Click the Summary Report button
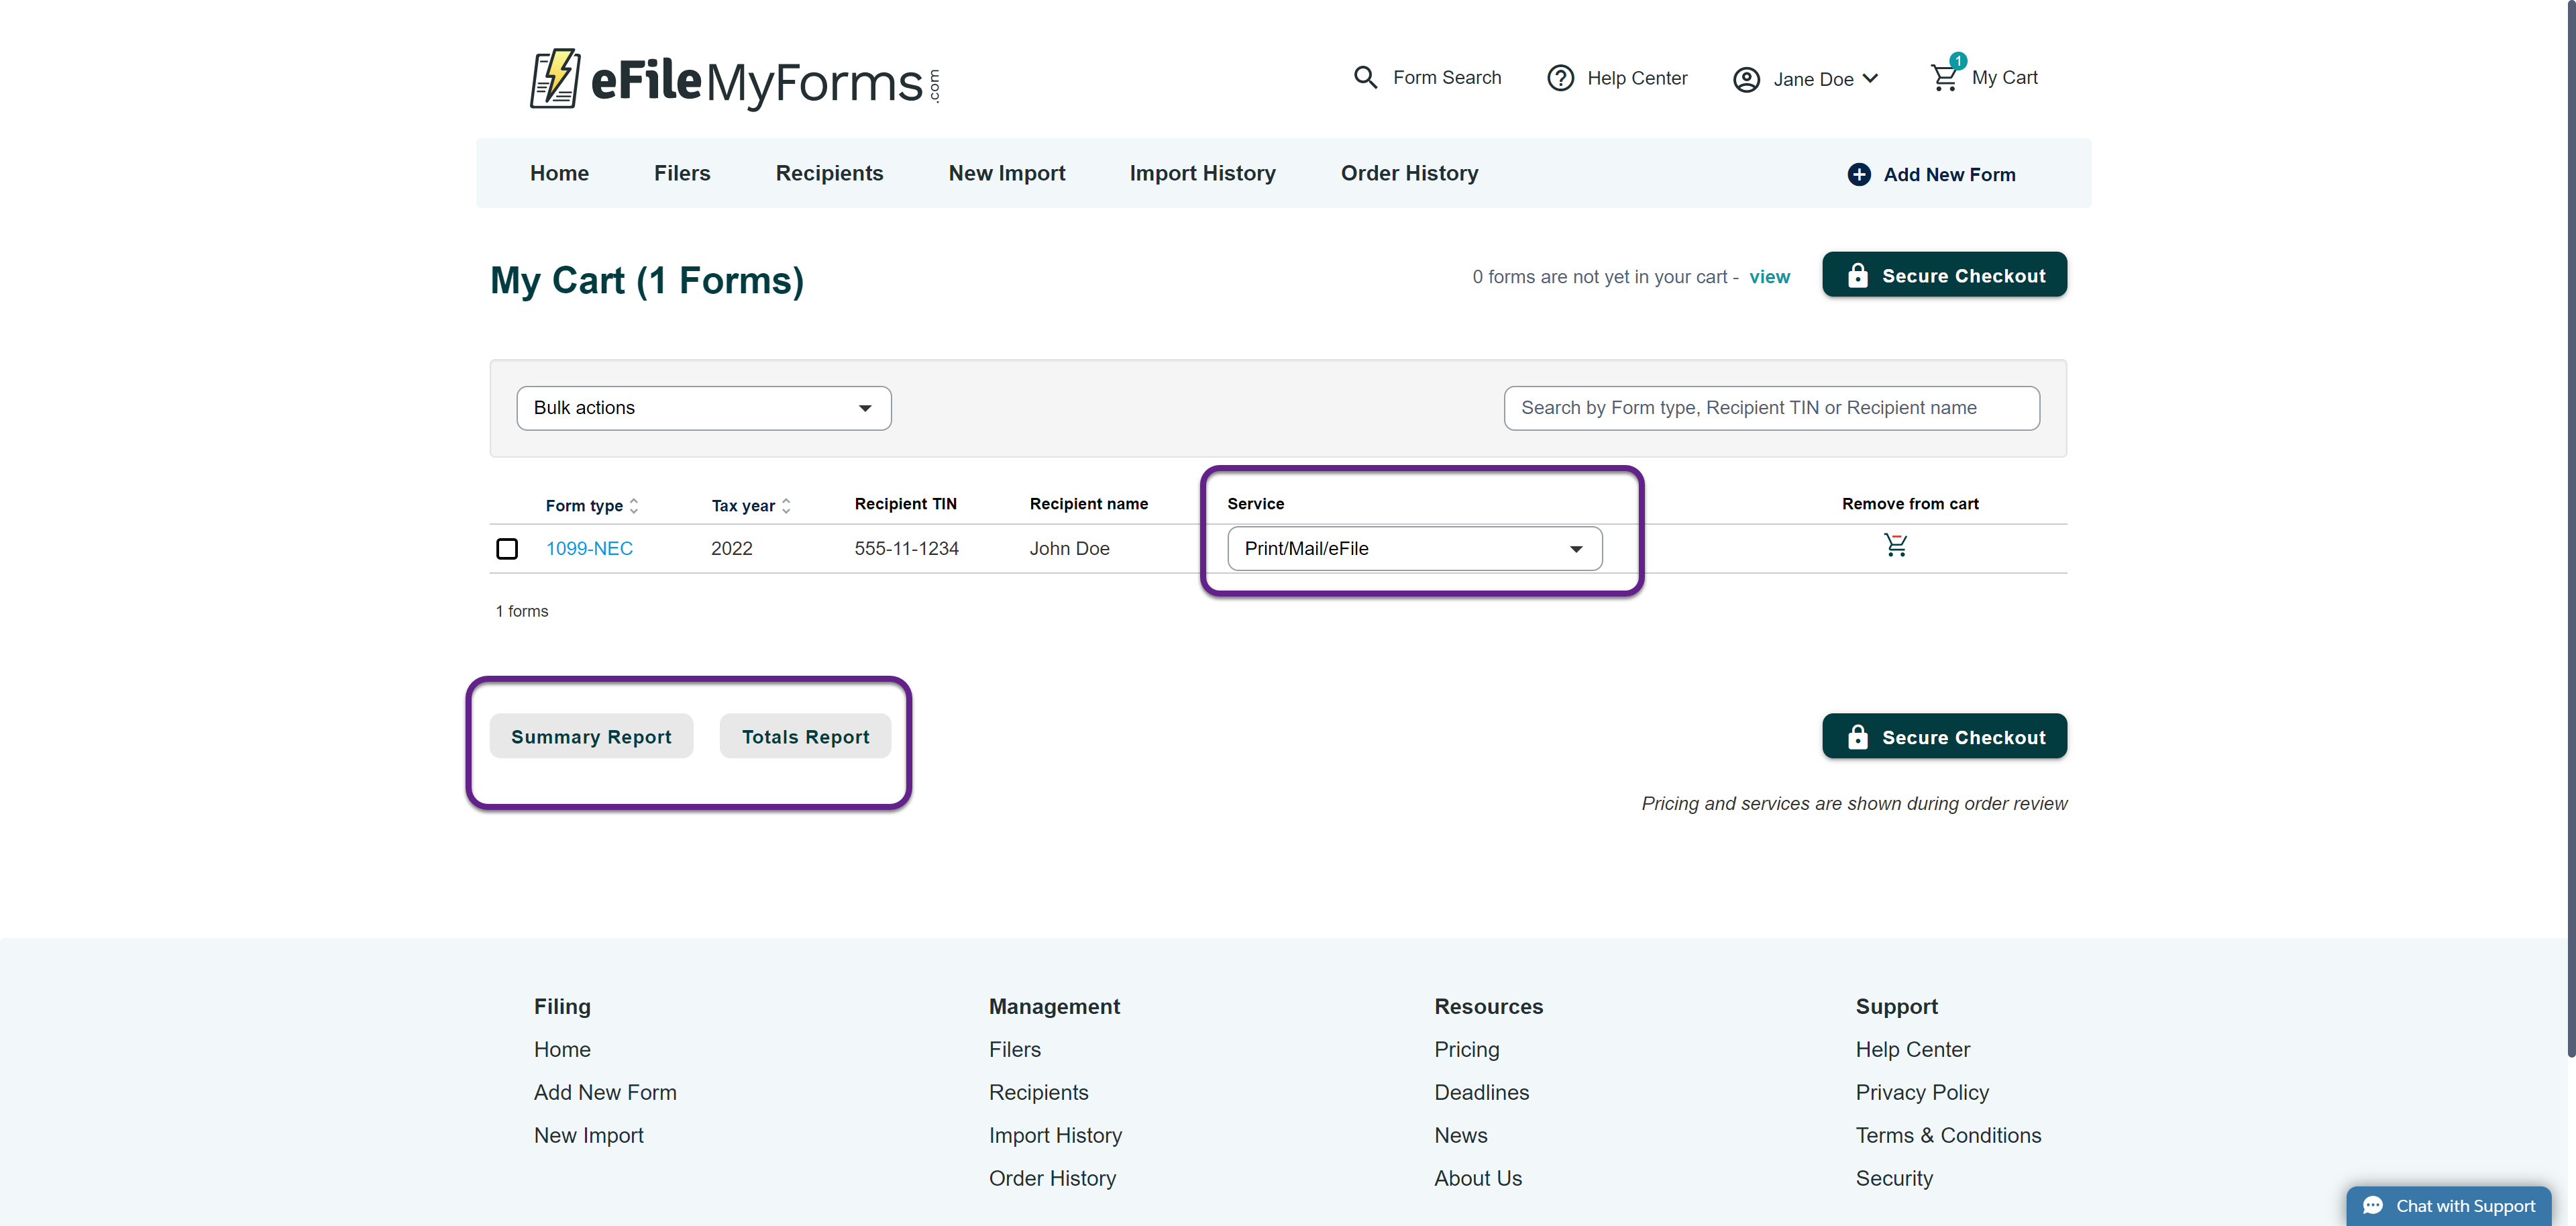This screenshot has width=2576, height=1226. pos(591,737)
